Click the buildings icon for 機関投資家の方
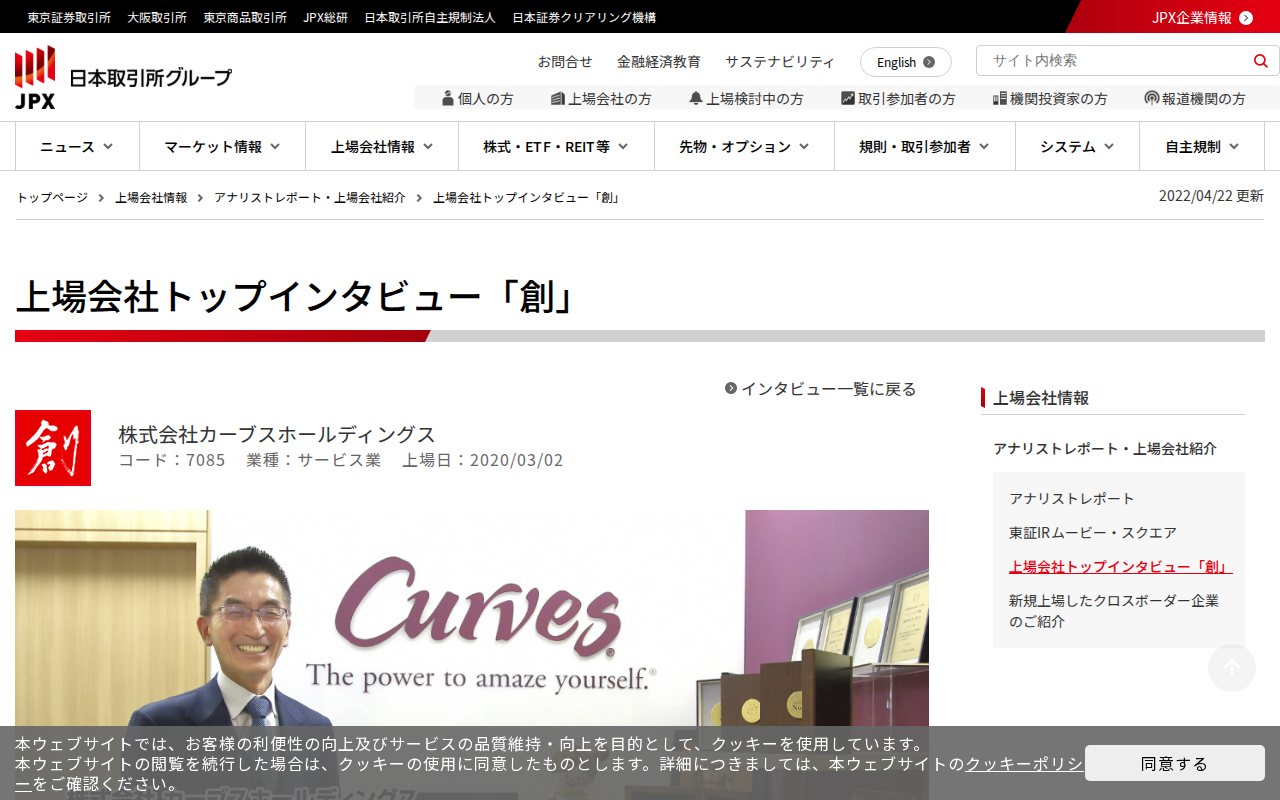The height and width of the screenshot is (800, 1280). [999, 98]
